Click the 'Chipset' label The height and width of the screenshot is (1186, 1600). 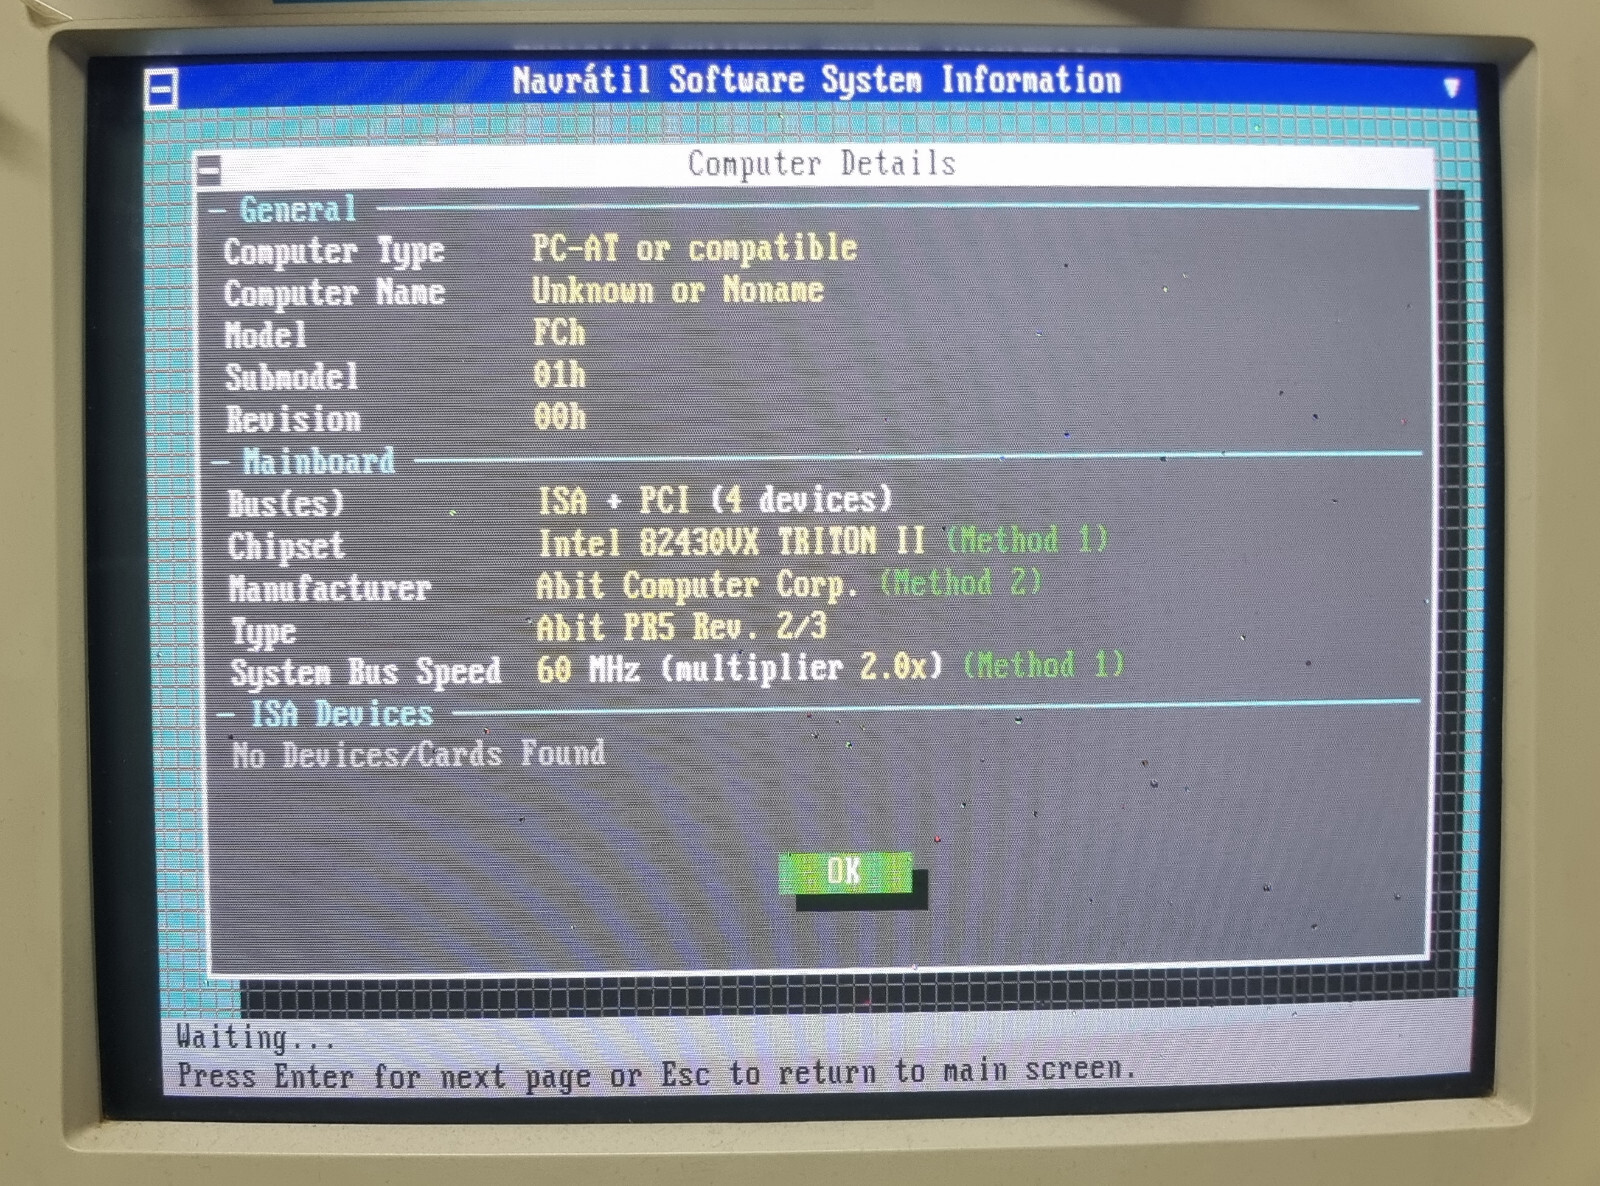(x=286, y=546)
